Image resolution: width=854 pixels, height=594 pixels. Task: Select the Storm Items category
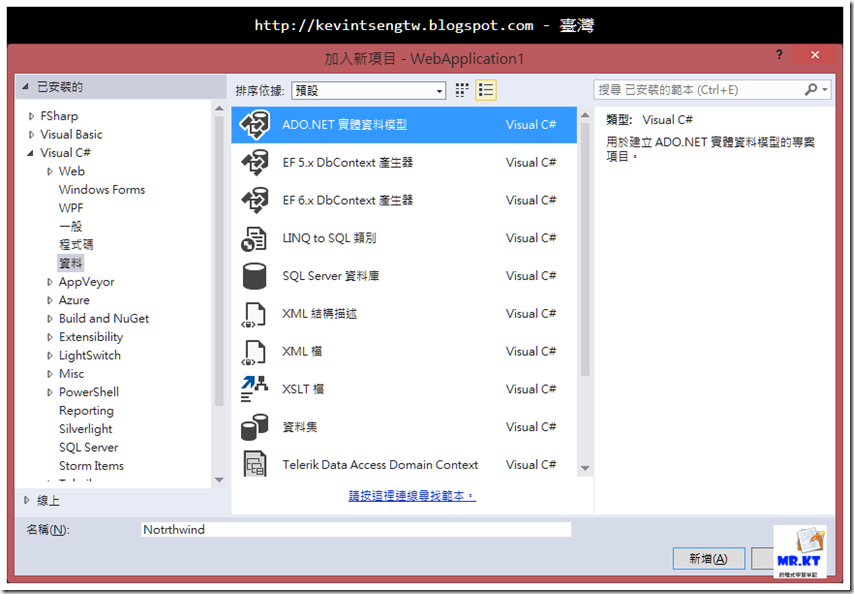tap(91, 466)
